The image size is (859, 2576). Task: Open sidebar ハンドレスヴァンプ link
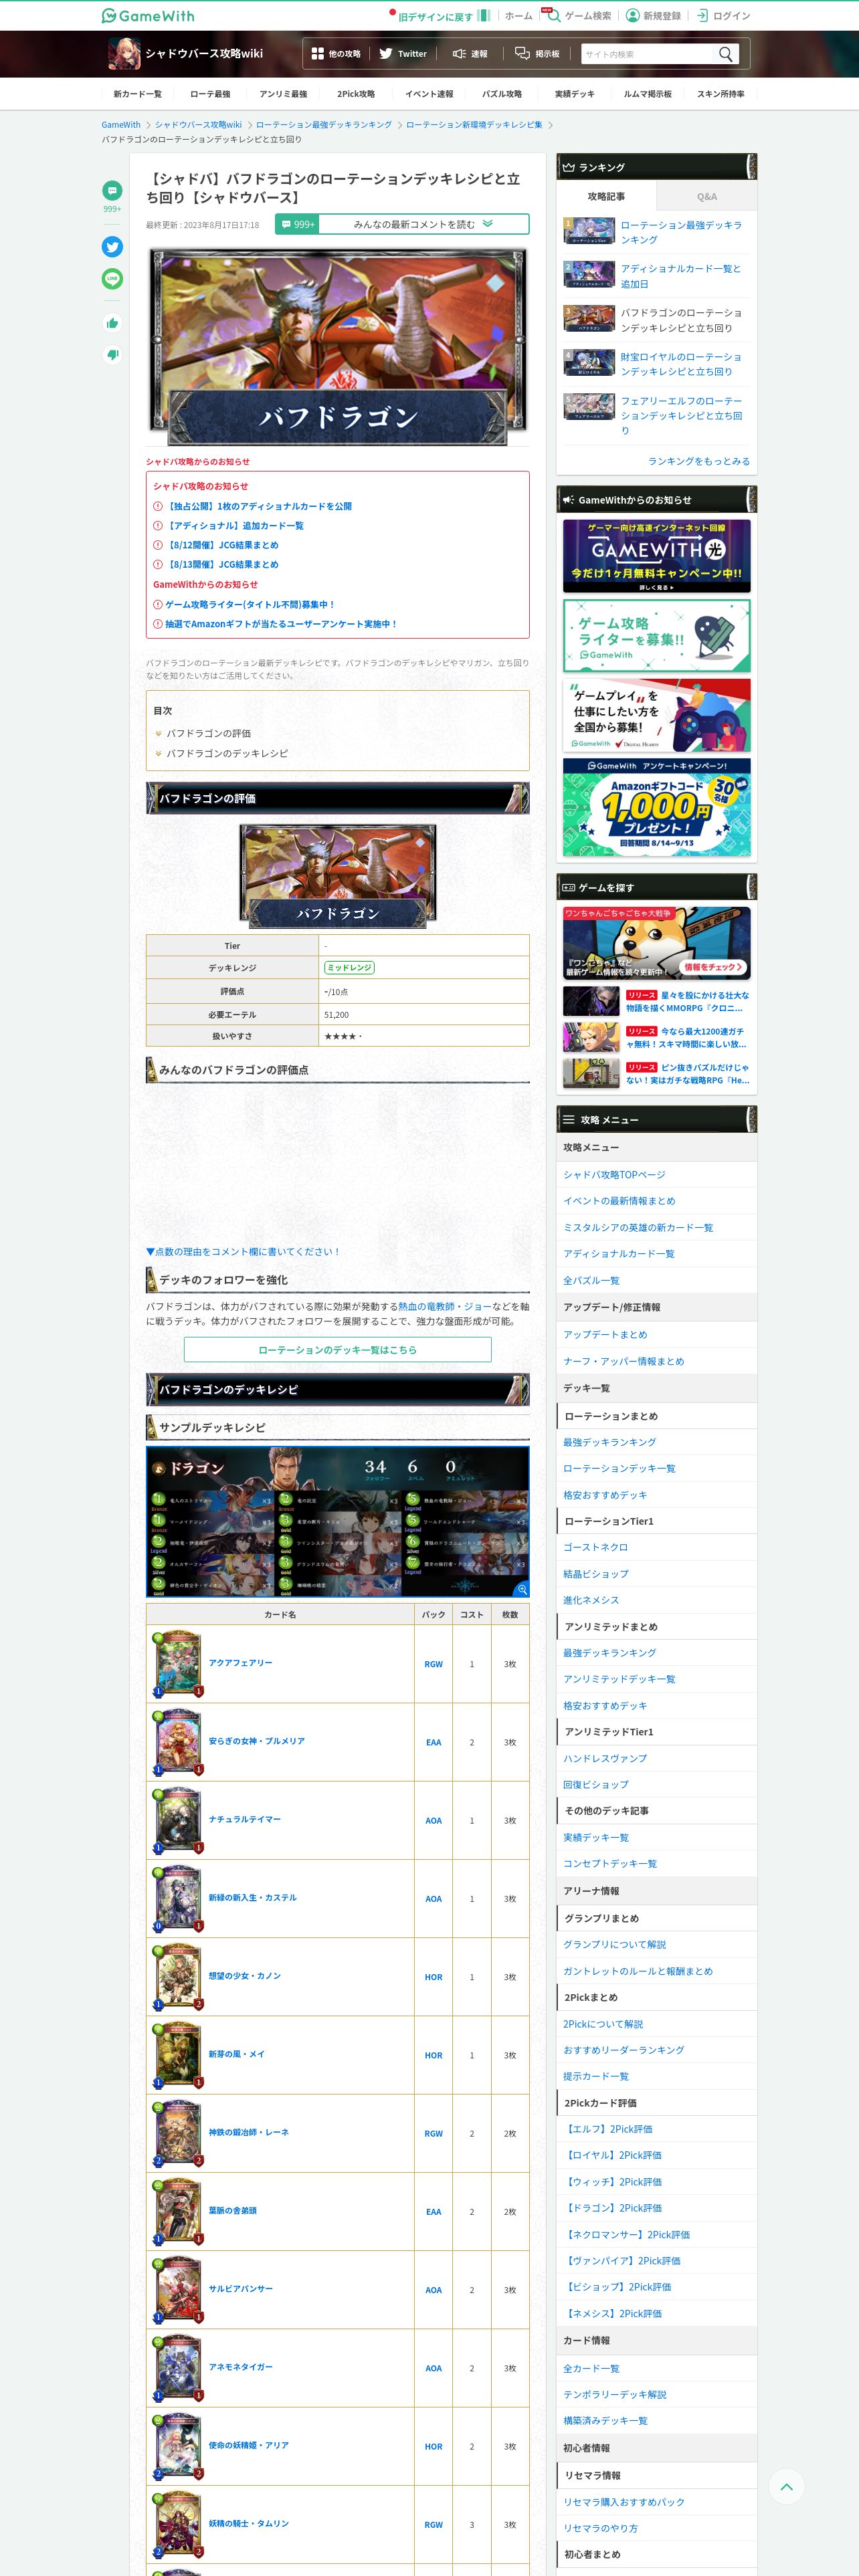click(x=605, y=1757)
